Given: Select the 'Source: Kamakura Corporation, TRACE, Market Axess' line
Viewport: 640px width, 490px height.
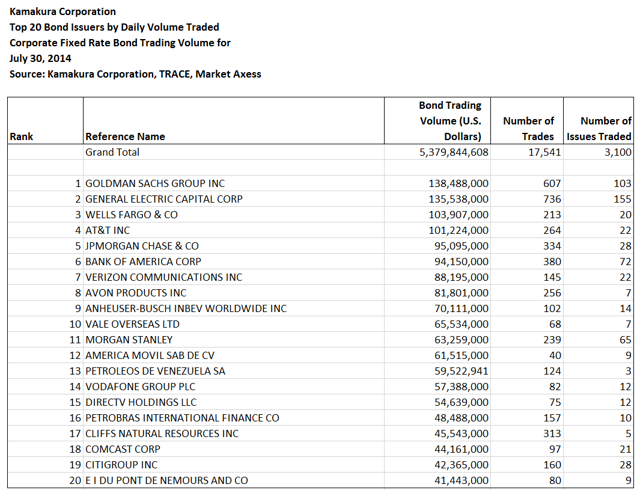Looking at the screenshot, I should (x=135, y=74).
